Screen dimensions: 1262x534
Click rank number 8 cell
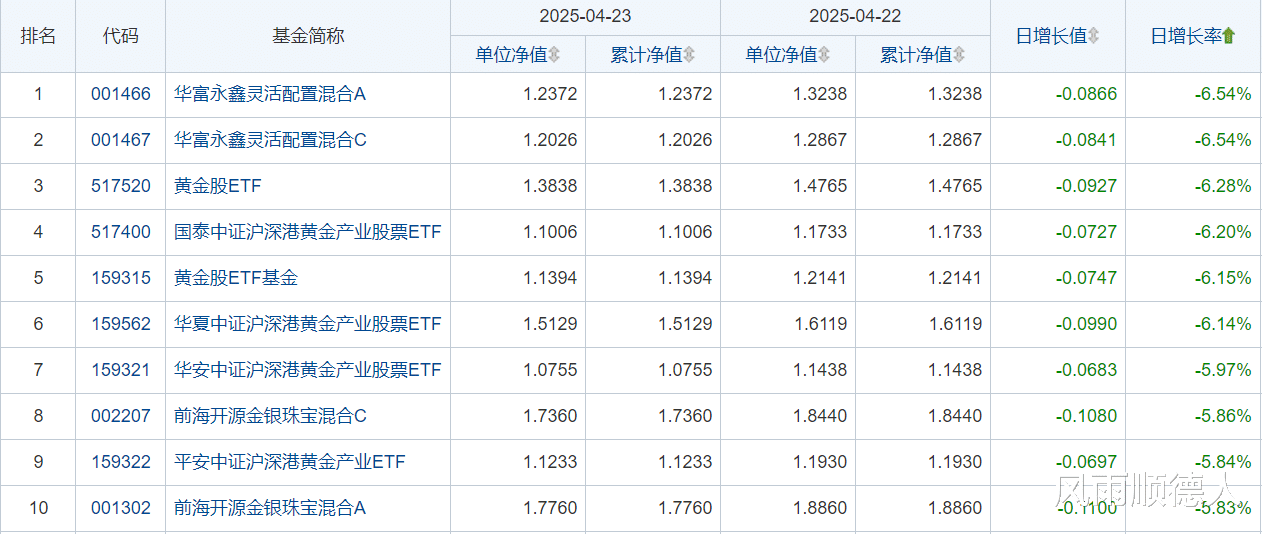(38, 416)
